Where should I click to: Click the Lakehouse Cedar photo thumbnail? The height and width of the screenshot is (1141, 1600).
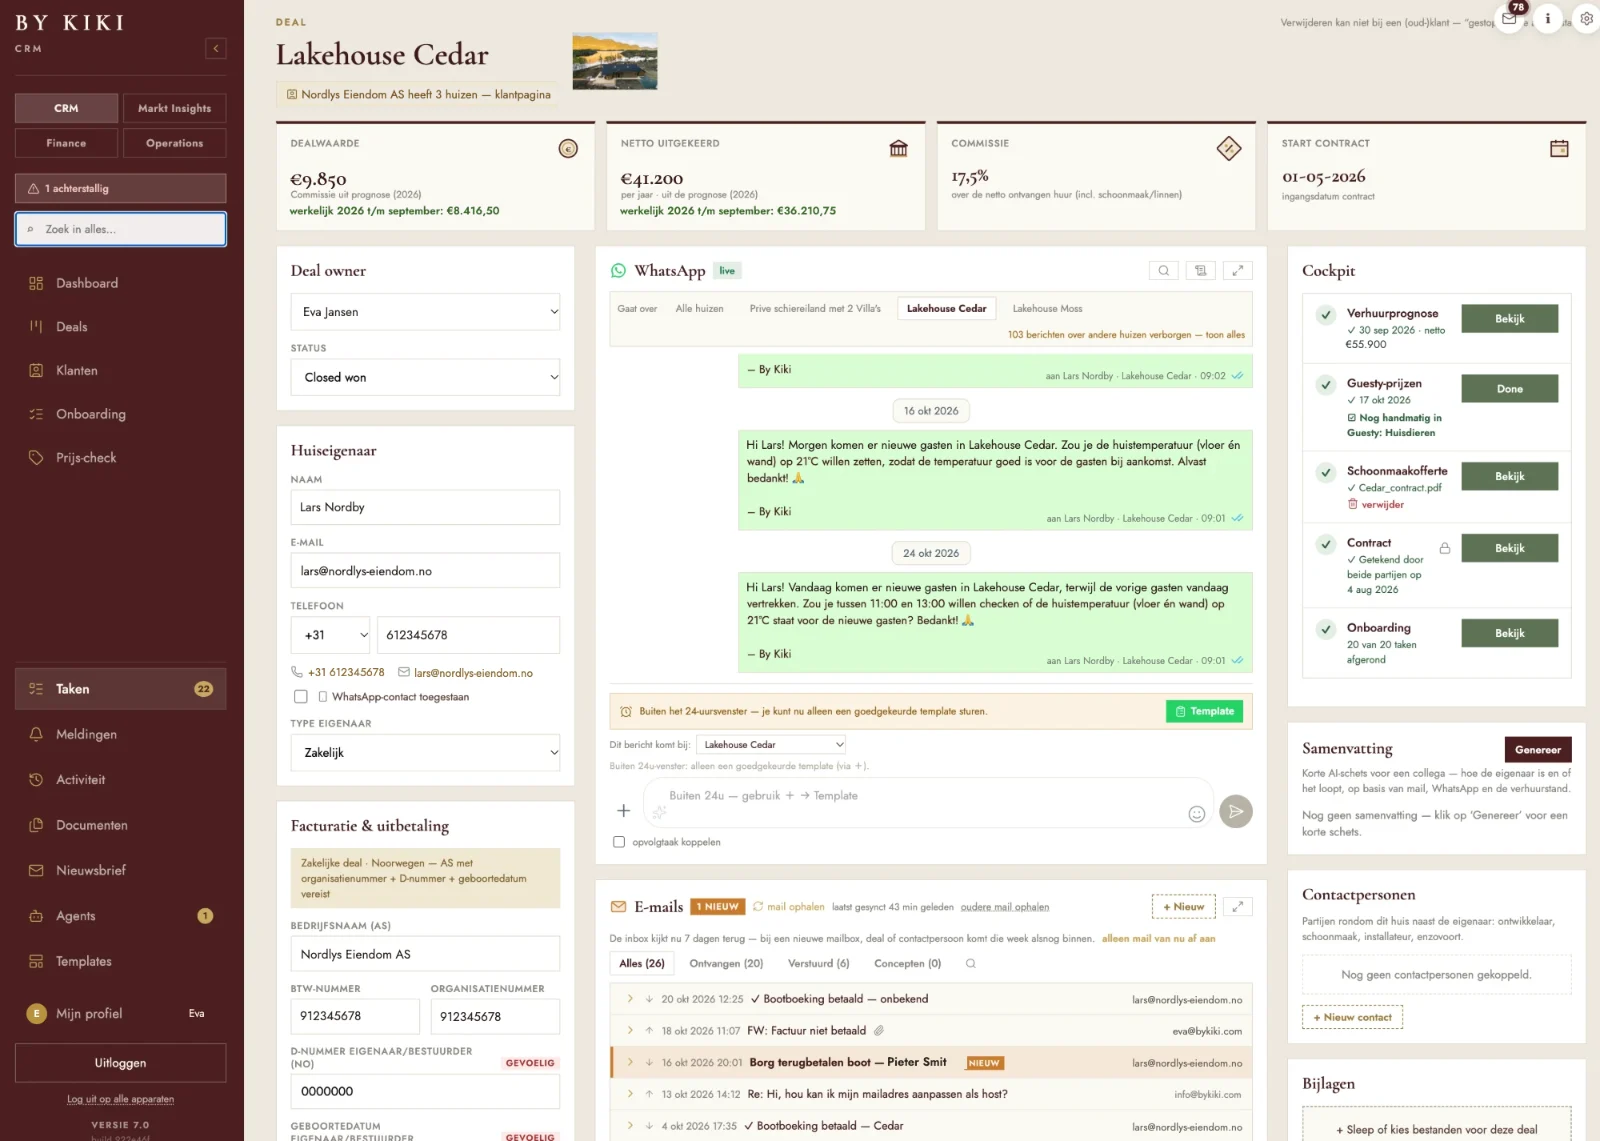coord(615,61)
